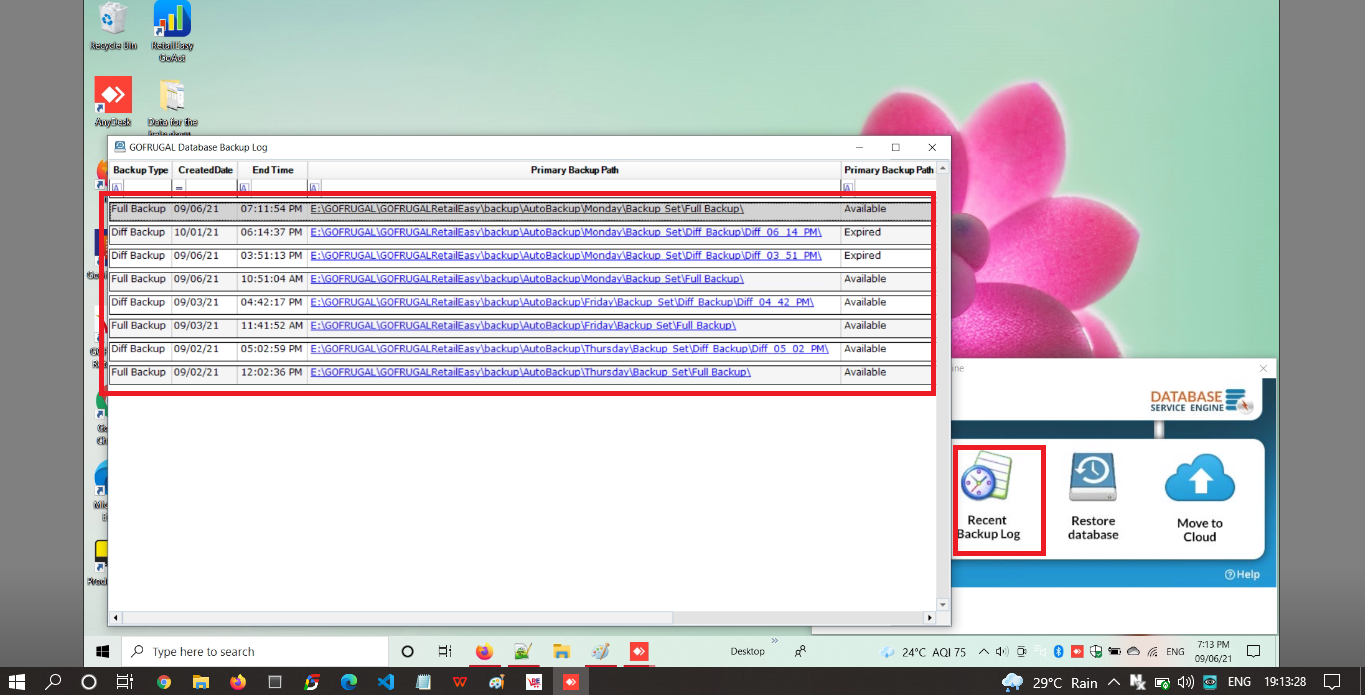
Task: Click the Type here to search box
Action: click(255, 652)
